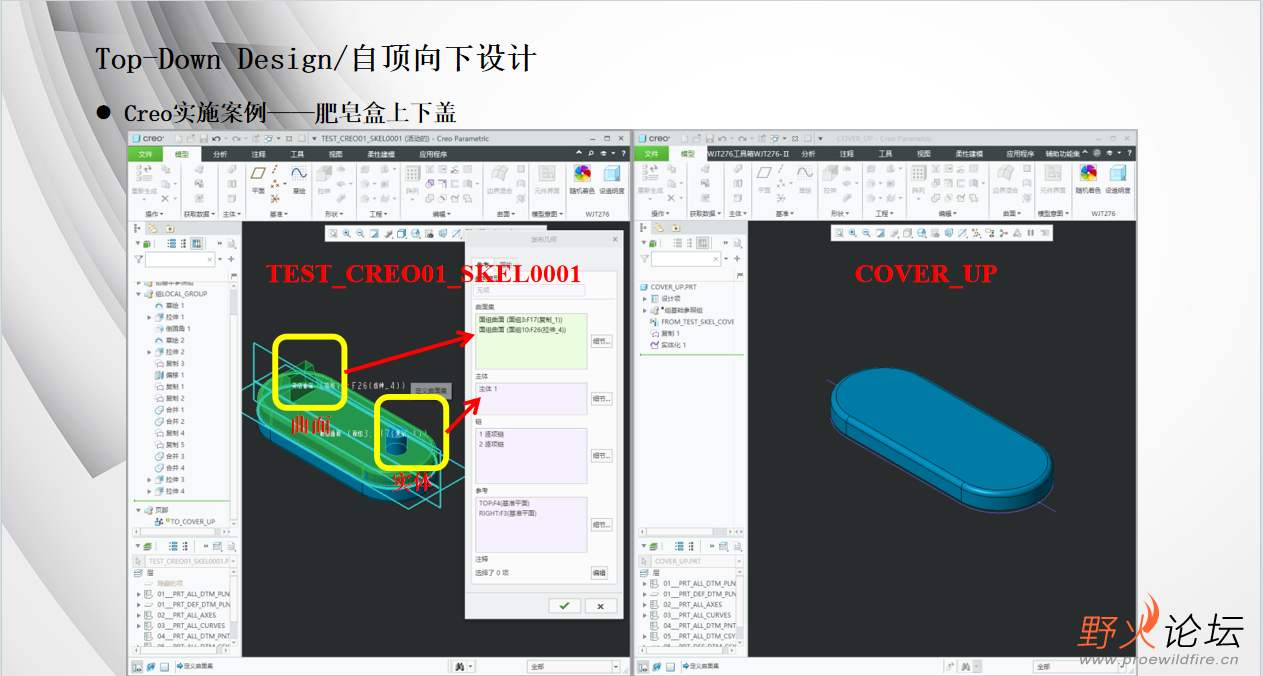Expand 设计项 node in COVER_UP tree
Viewport: 1263px width, 676px height.
[645, 299]
